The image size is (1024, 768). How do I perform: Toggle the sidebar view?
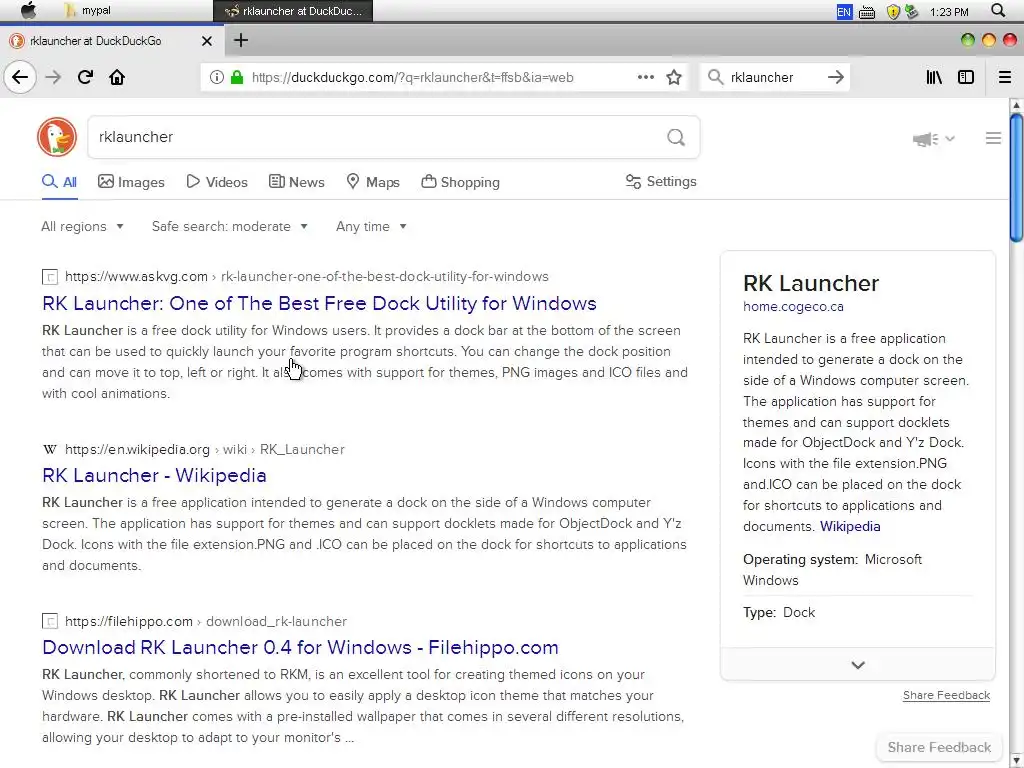(x=966, y=77)
